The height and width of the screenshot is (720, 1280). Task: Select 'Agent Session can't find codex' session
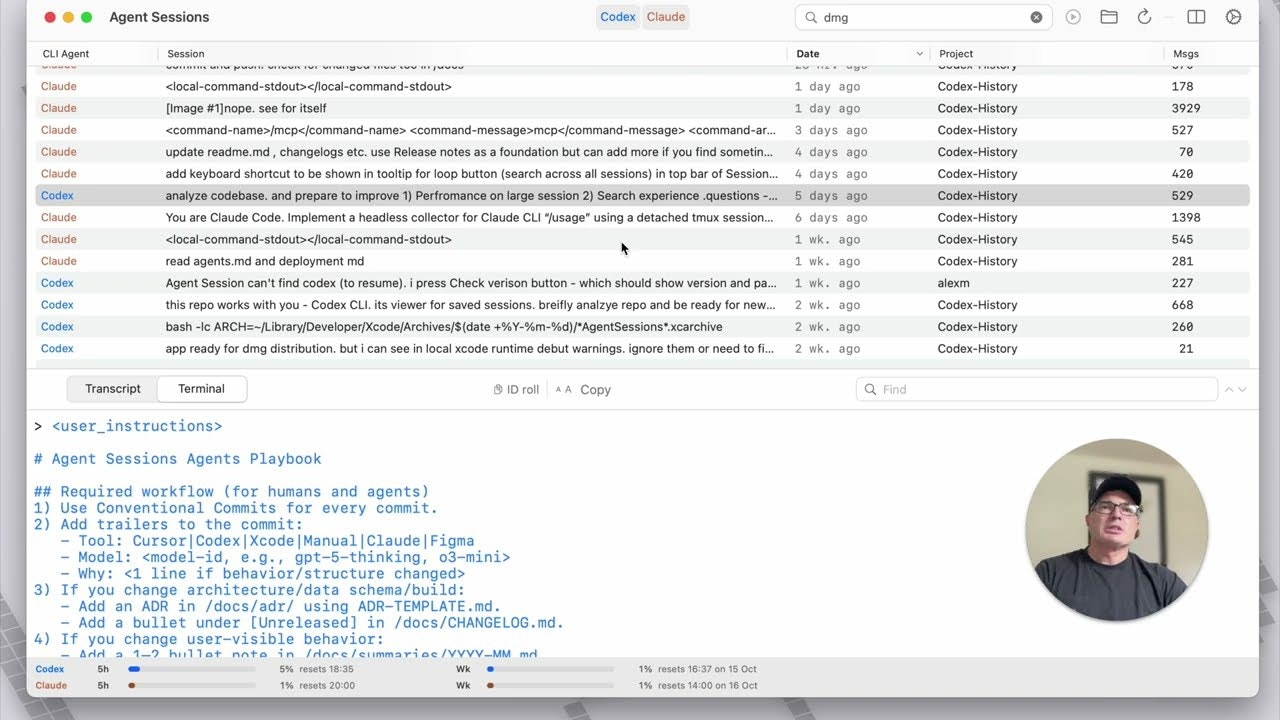tap(642, 283)
